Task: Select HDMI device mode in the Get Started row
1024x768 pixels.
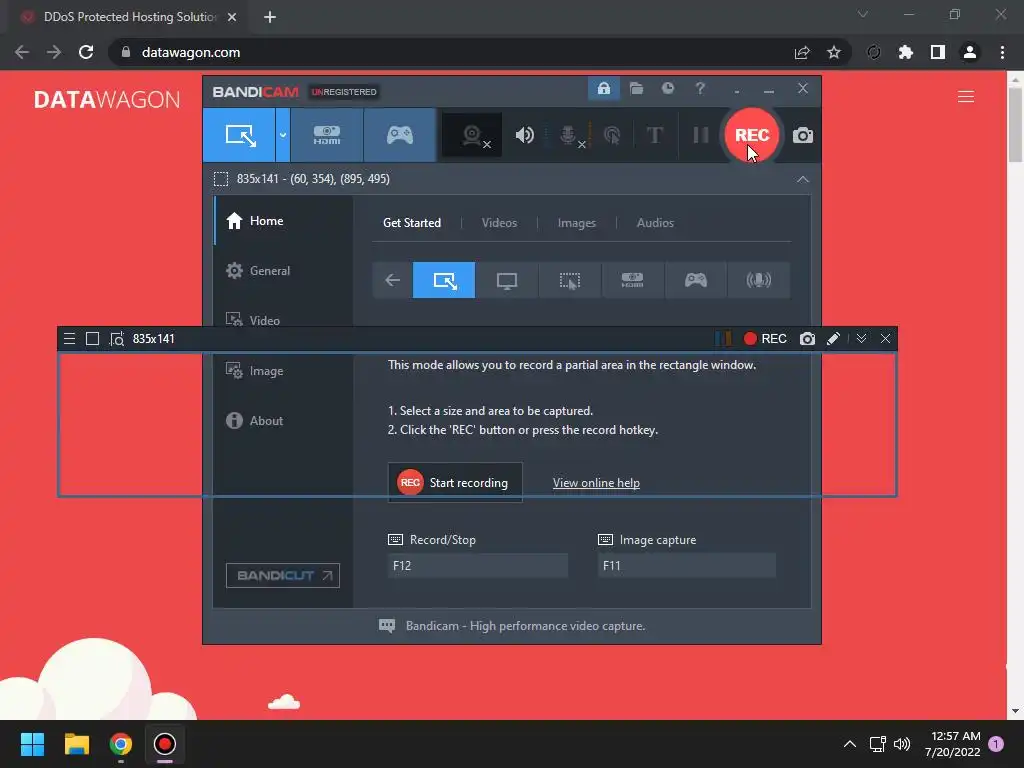Action: click(x=632, y=280)
